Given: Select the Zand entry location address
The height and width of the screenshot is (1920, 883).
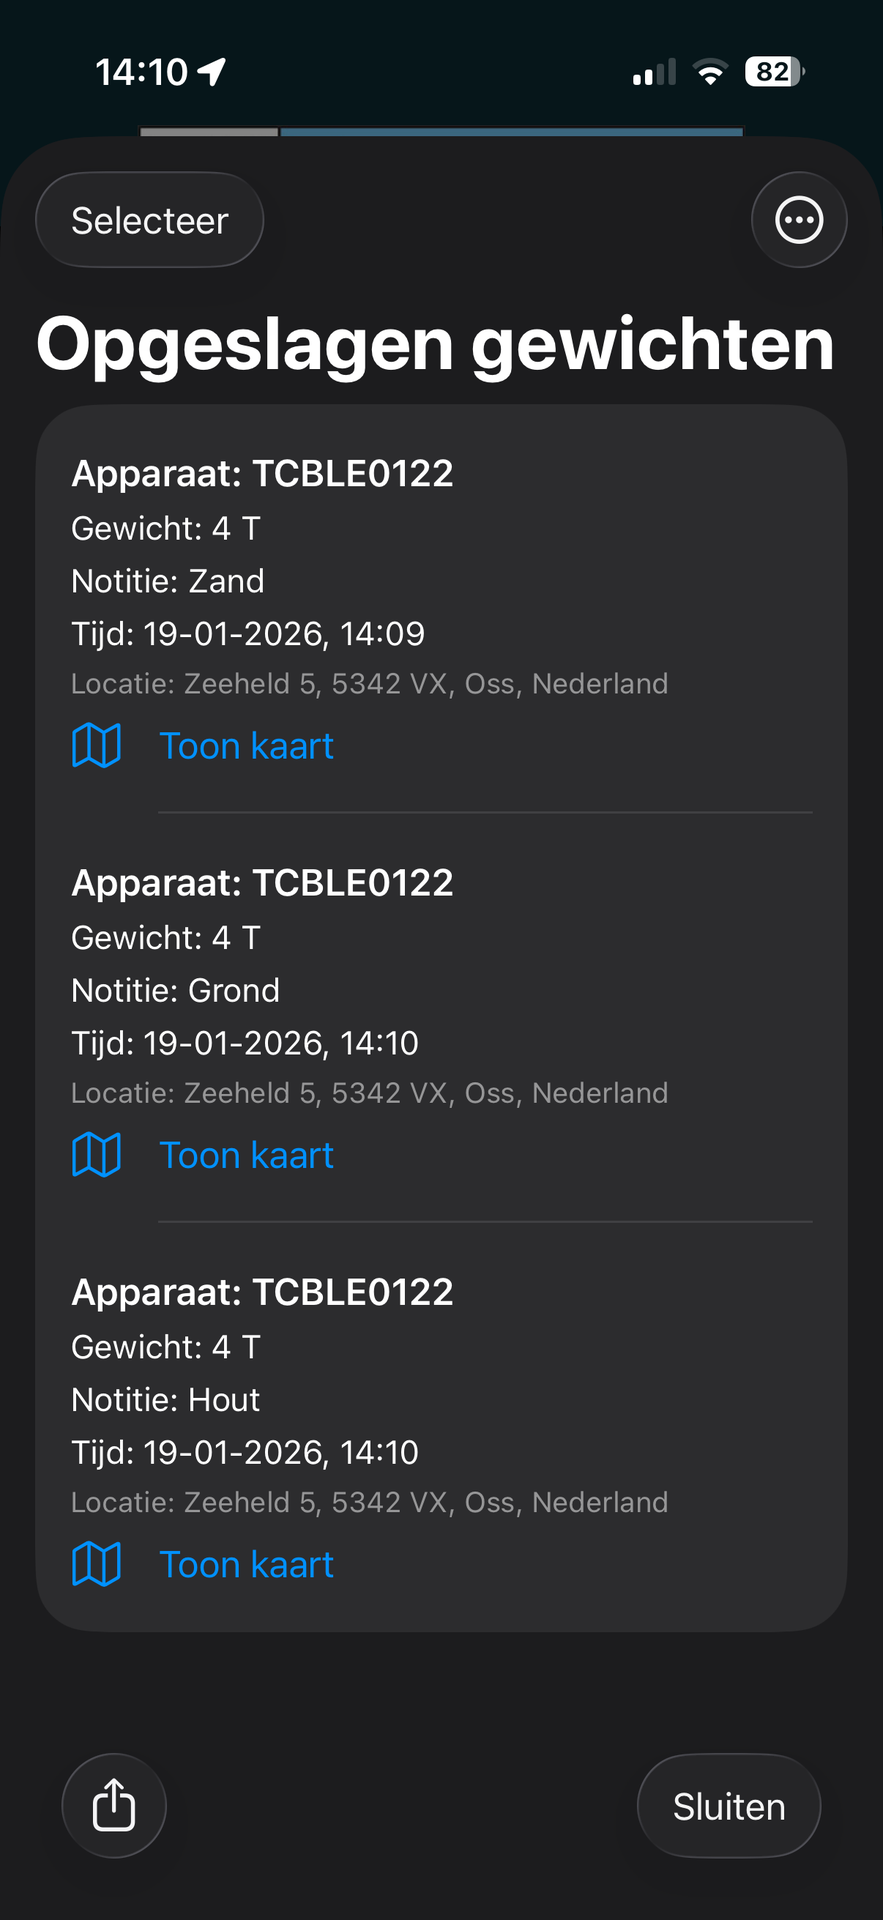Looking at the screenshot, I should tap(369, 684).
